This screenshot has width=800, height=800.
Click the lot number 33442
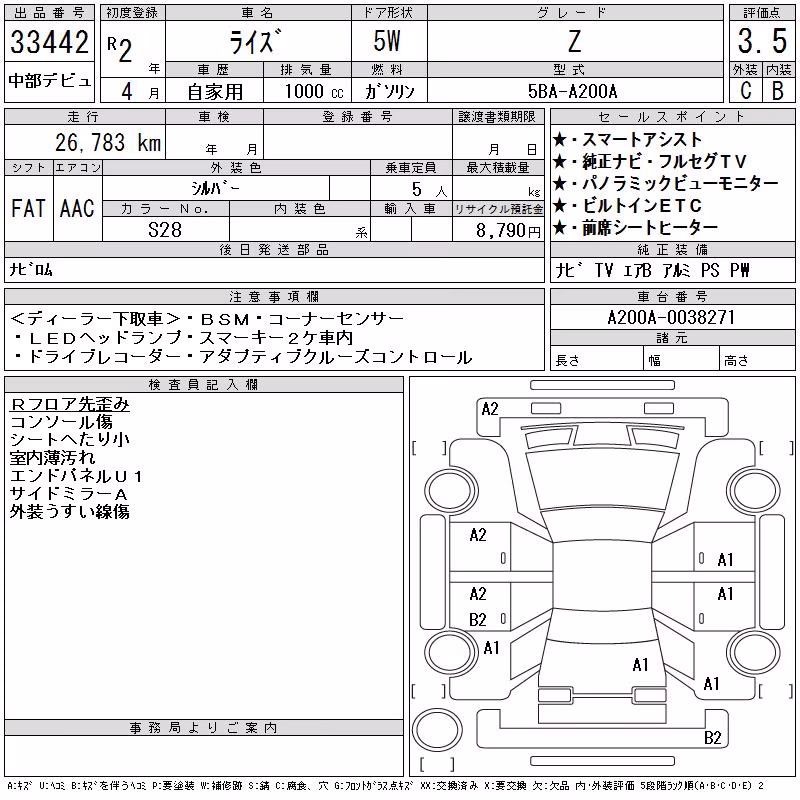coord(49,41)
